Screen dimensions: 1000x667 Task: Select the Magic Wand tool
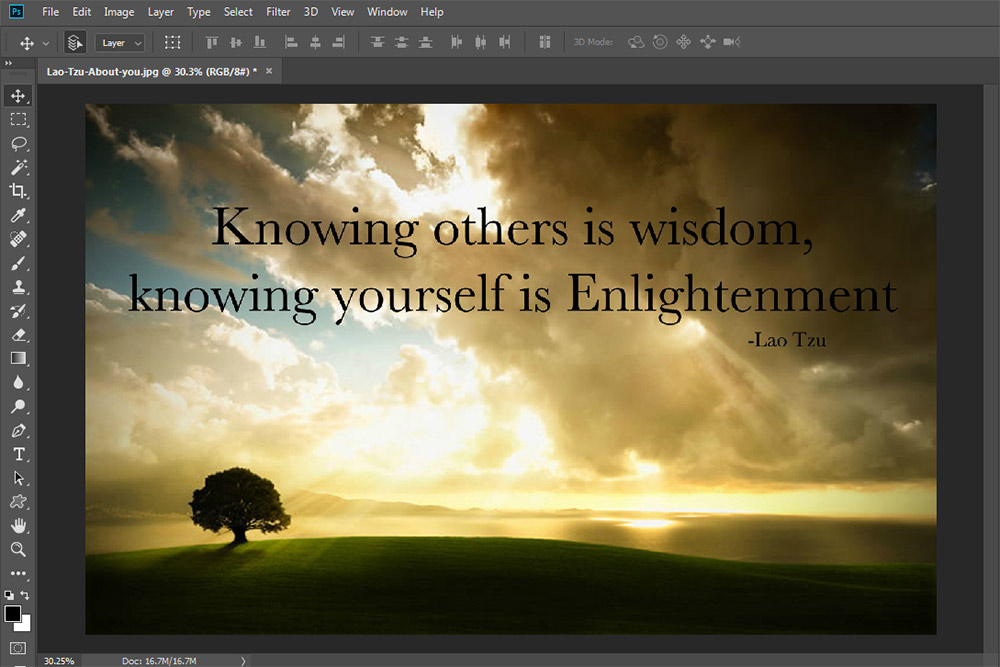[x=18, y=167]
